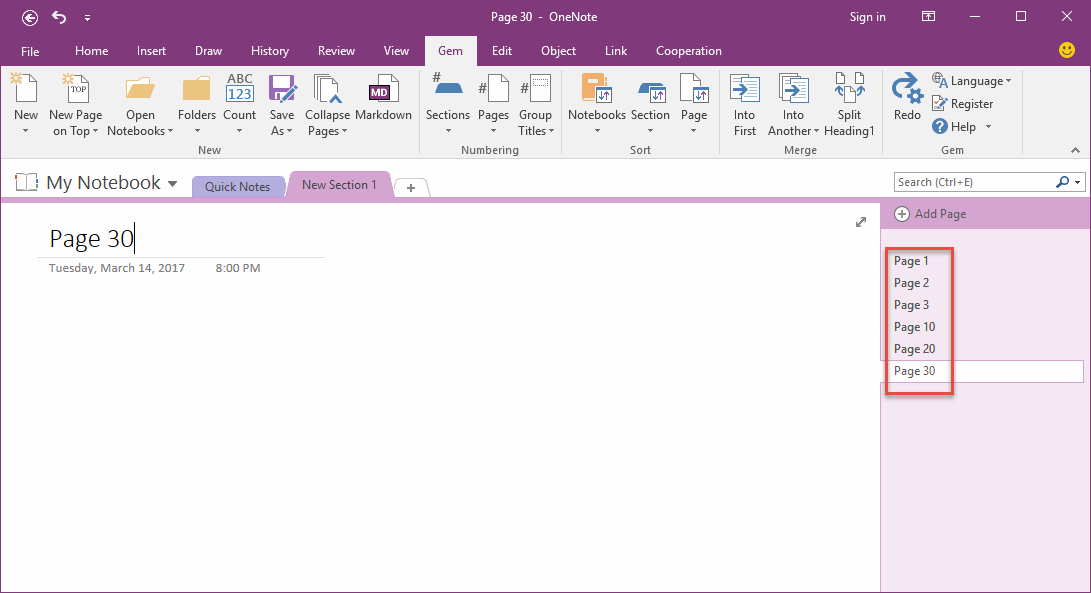Expand the Folders dropdown arrow
The width and height of the screenshot is (1091, 593).
click(x=197, y=131)
